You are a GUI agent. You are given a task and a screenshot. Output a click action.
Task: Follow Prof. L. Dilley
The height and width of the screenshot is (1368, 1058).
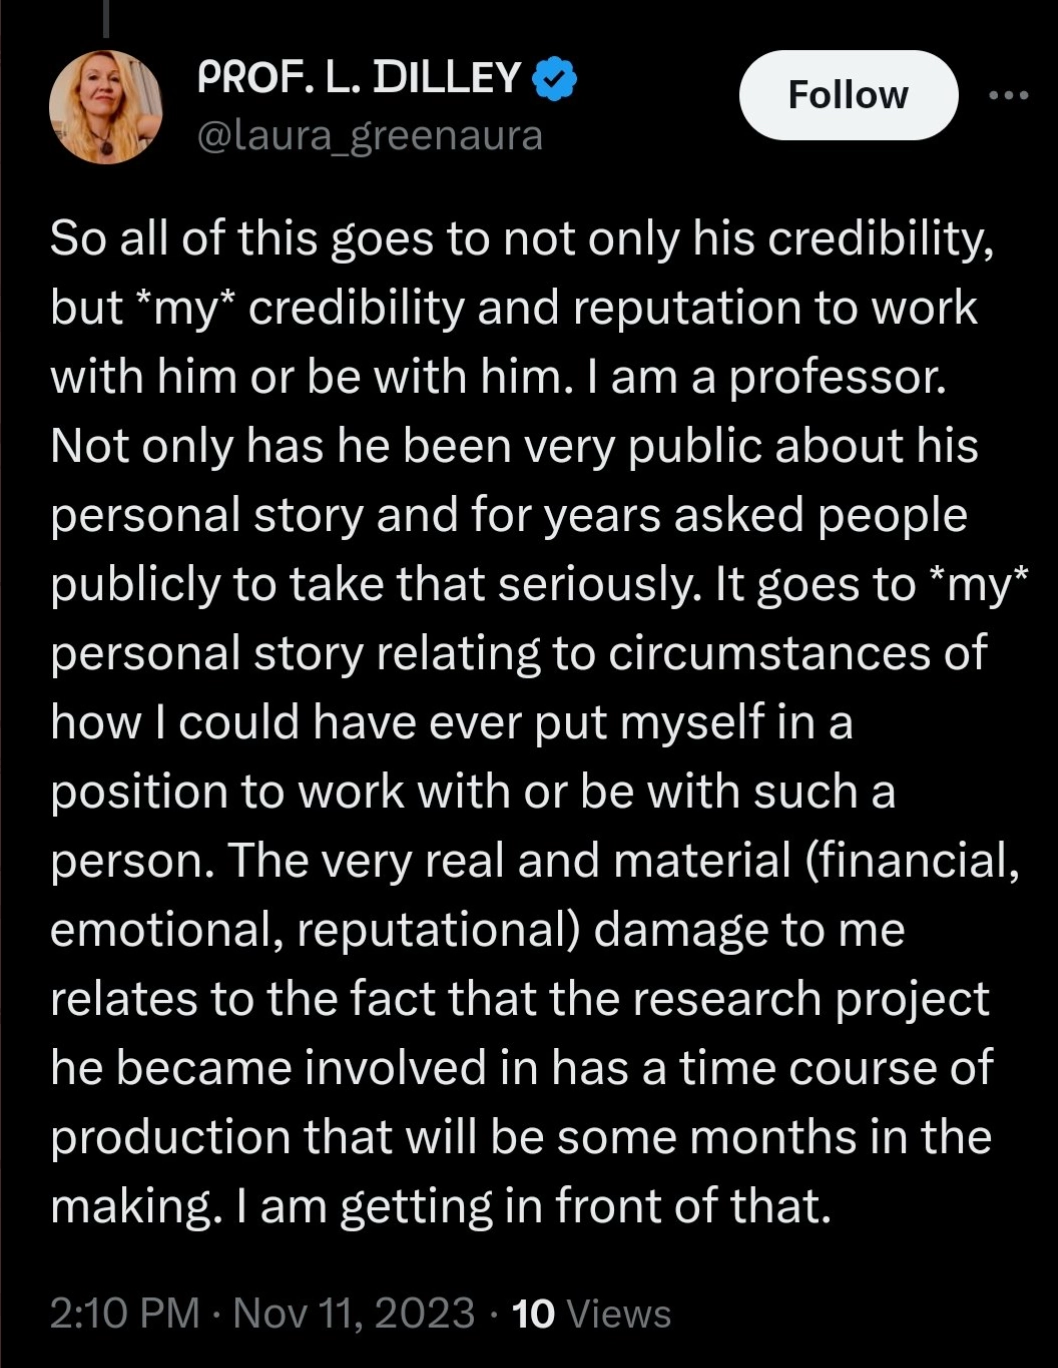[x=848, y=95]
